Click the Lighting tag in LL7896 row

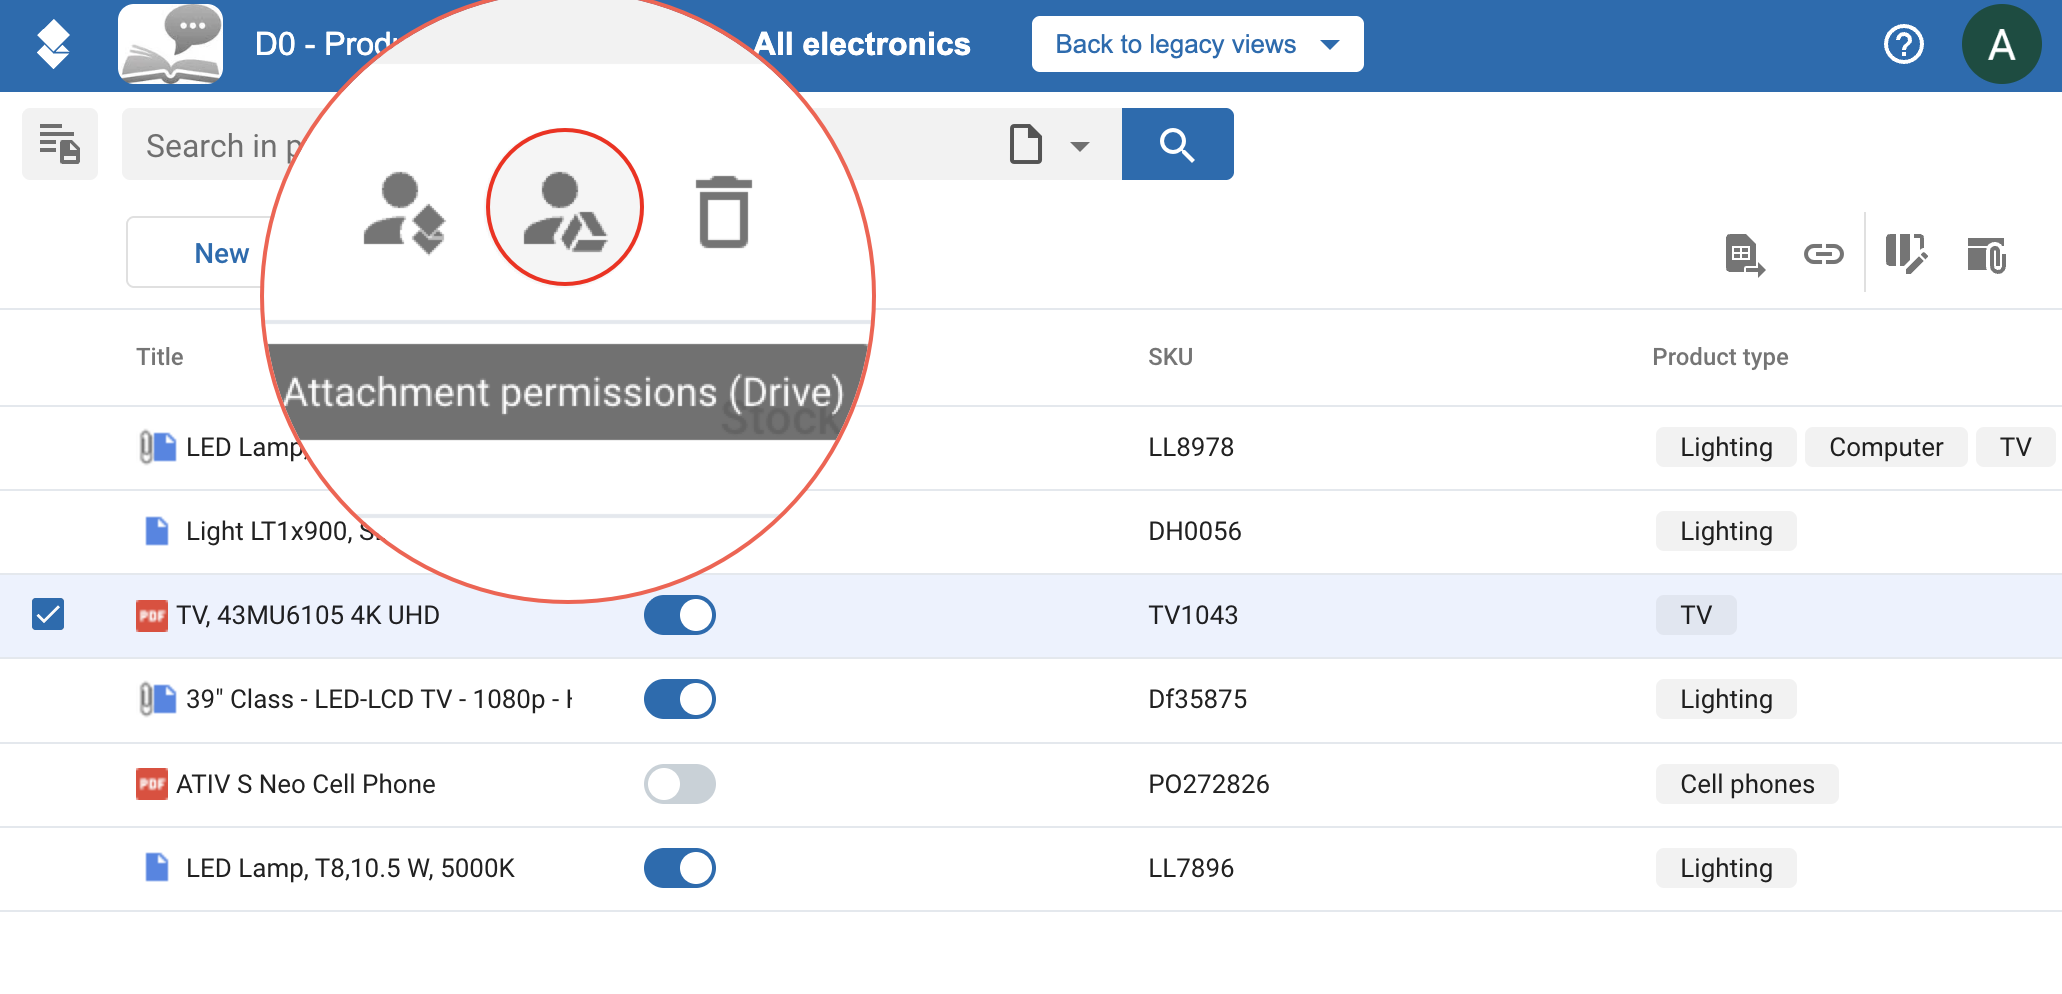click(x=1726, y=868)
